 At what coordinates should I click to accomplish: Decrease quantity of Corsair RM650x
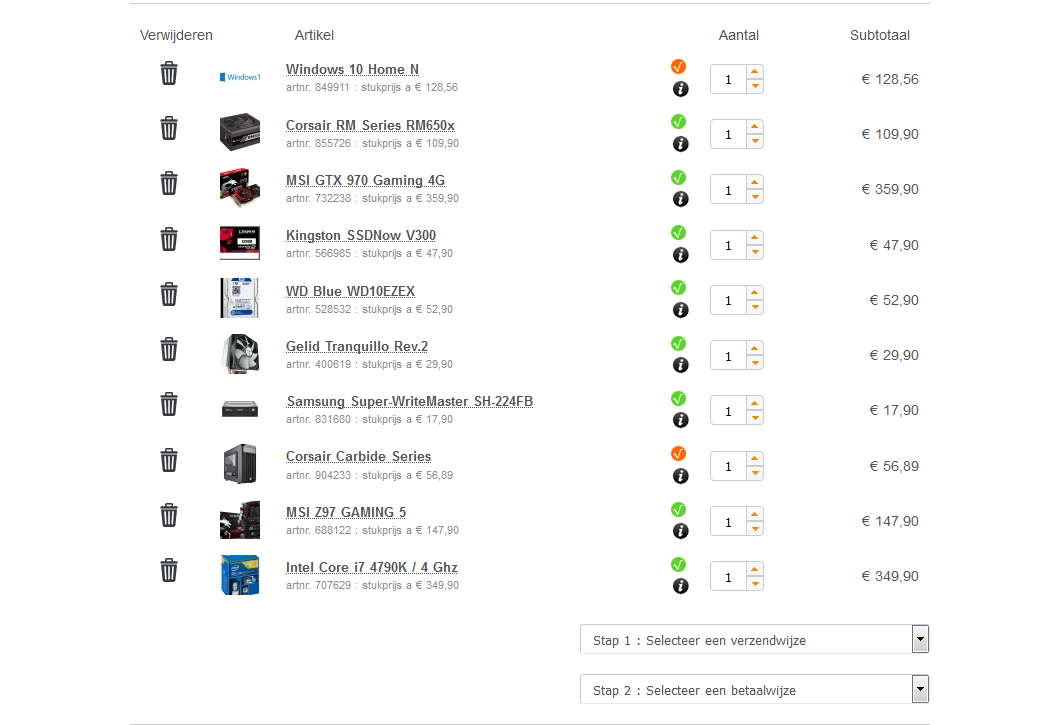[755, 141]
